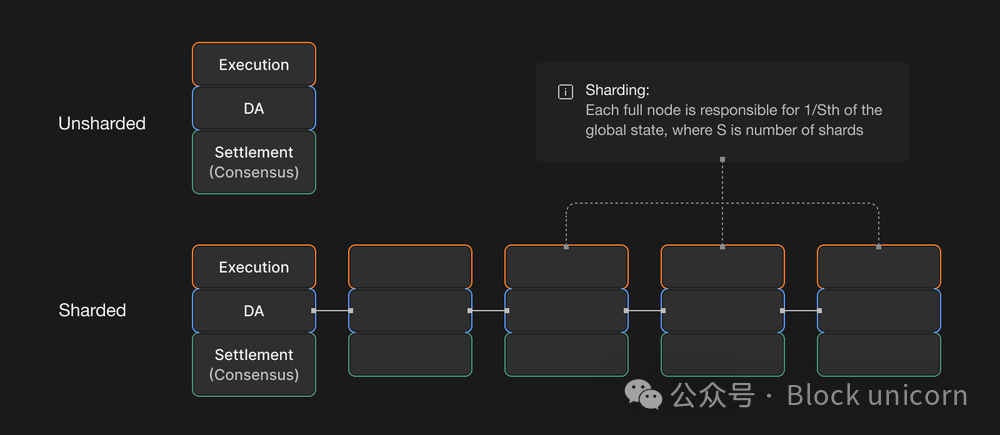This screenshot has height=435, width=1000.
Task: Click the callout text about 1/Sth of global state
Action: click(x=733, y=120)
